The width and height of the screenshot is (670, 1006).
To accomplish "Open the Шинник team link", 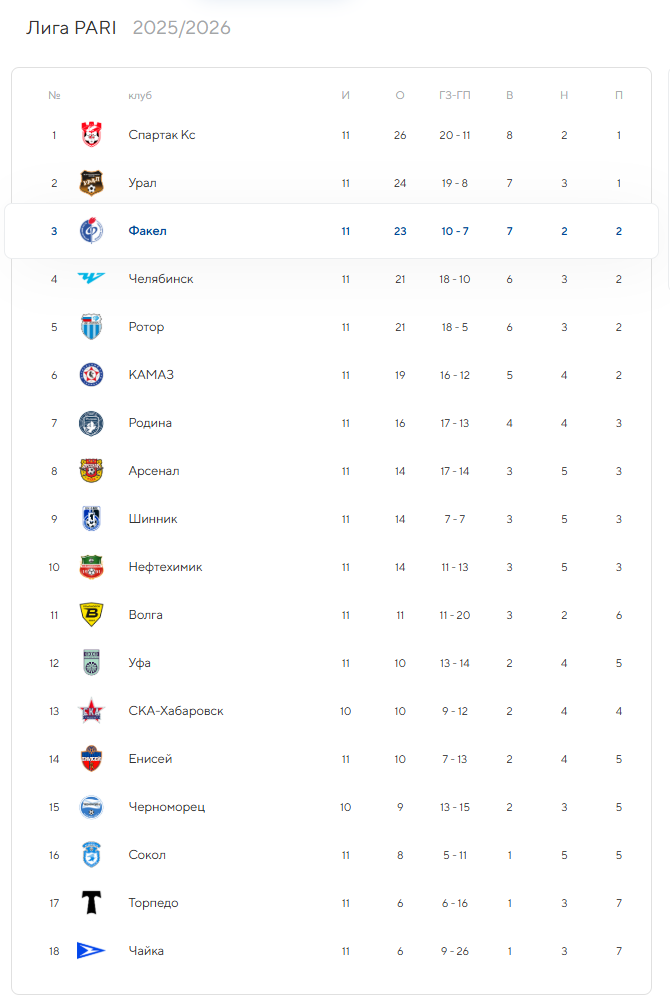I will point(153,519).
